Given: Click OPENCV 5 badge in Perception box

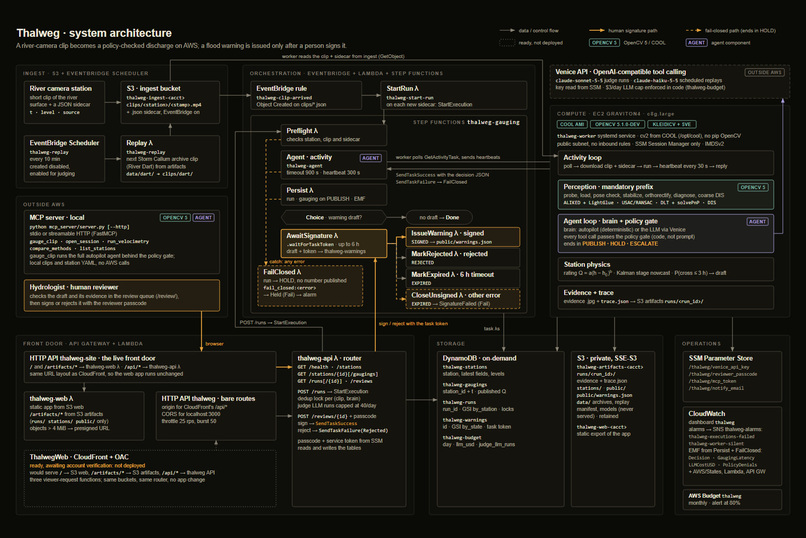Looking at the screenshot, I should pyautogui.click(x=753, y=188).
